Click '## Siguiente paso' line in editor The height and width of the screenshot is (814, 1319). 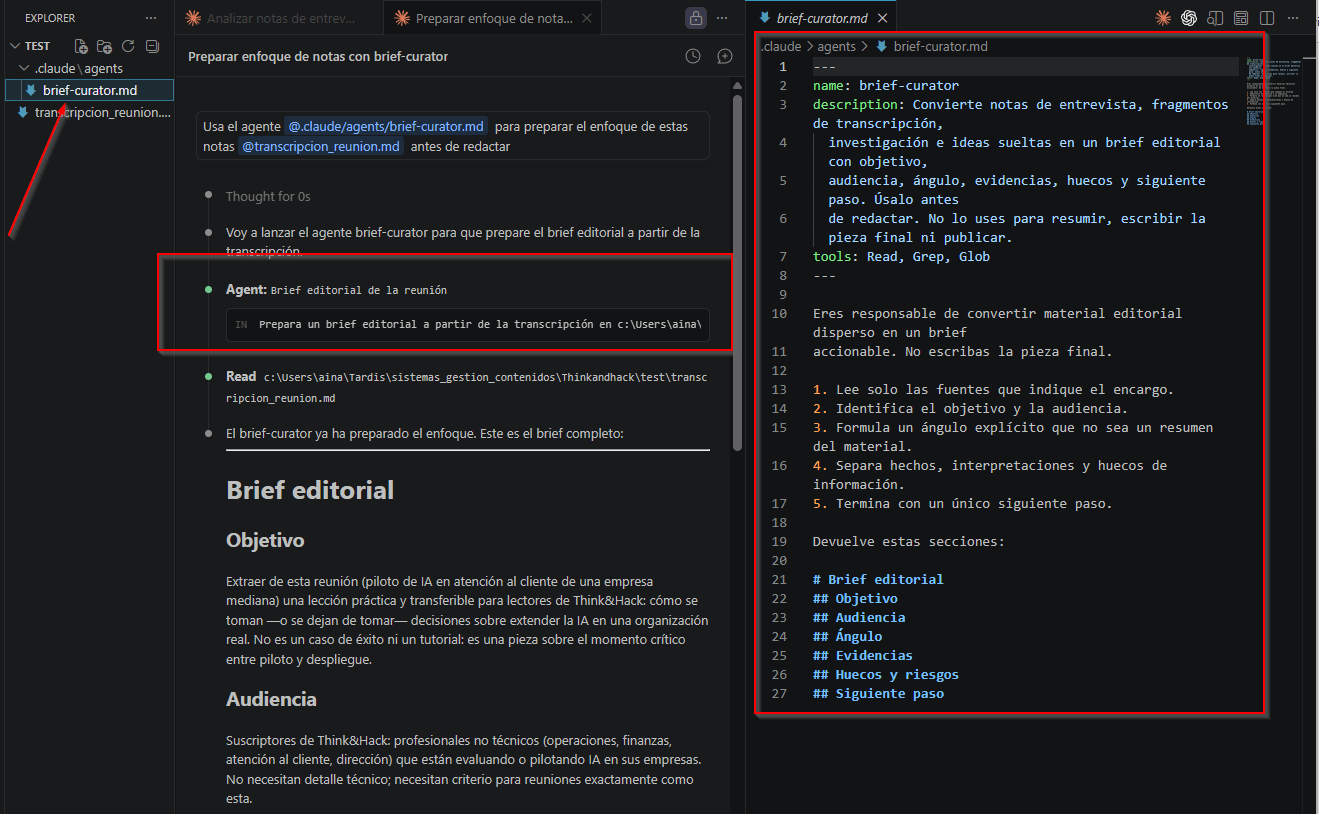pos(878,694)
